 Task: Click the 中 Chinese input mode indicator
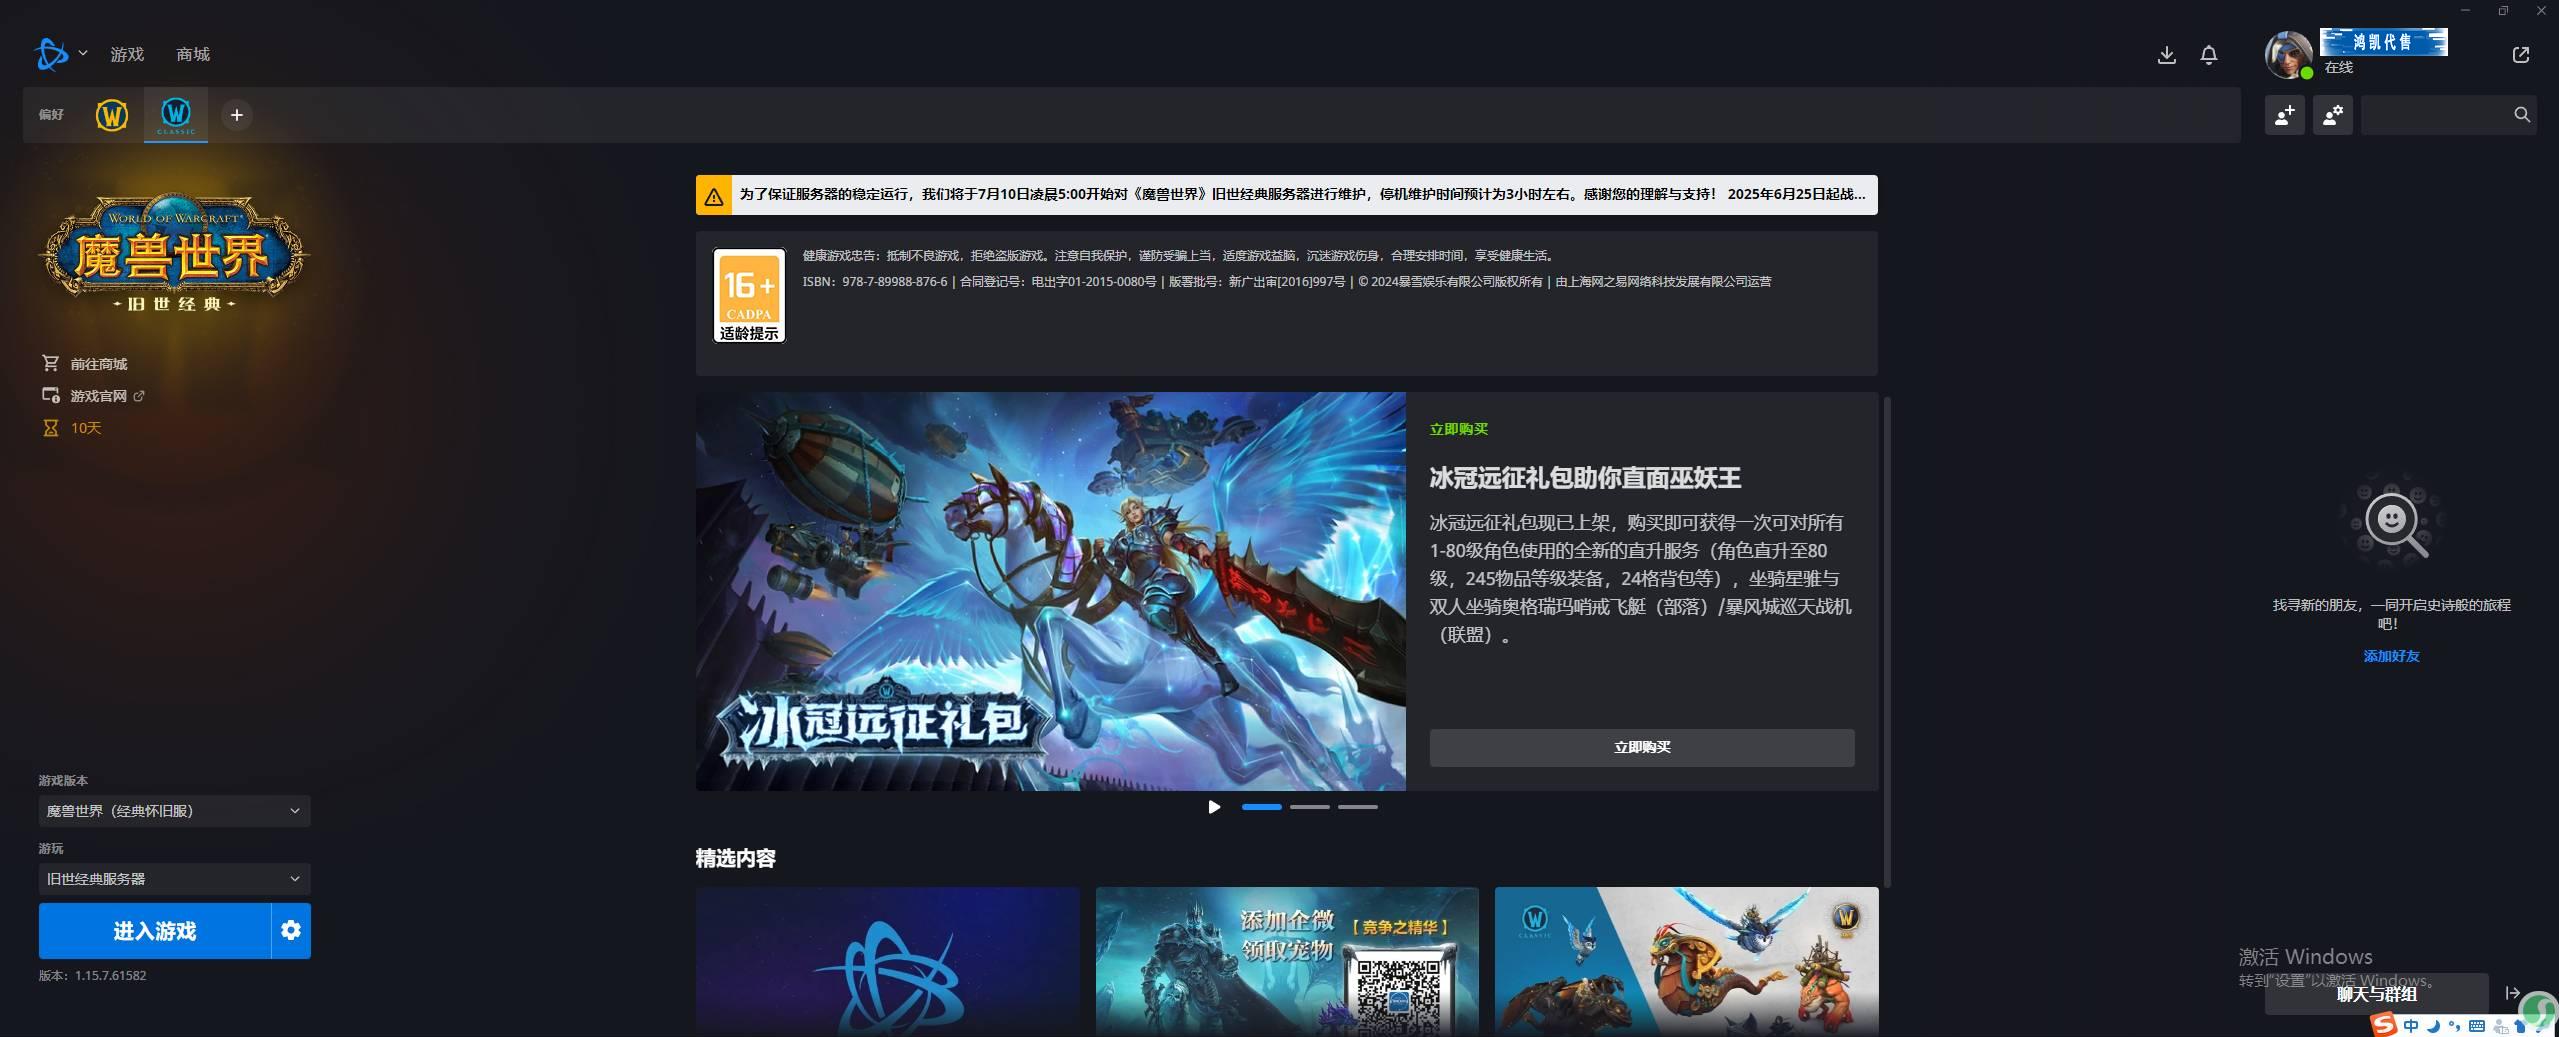point(2411,1026)
